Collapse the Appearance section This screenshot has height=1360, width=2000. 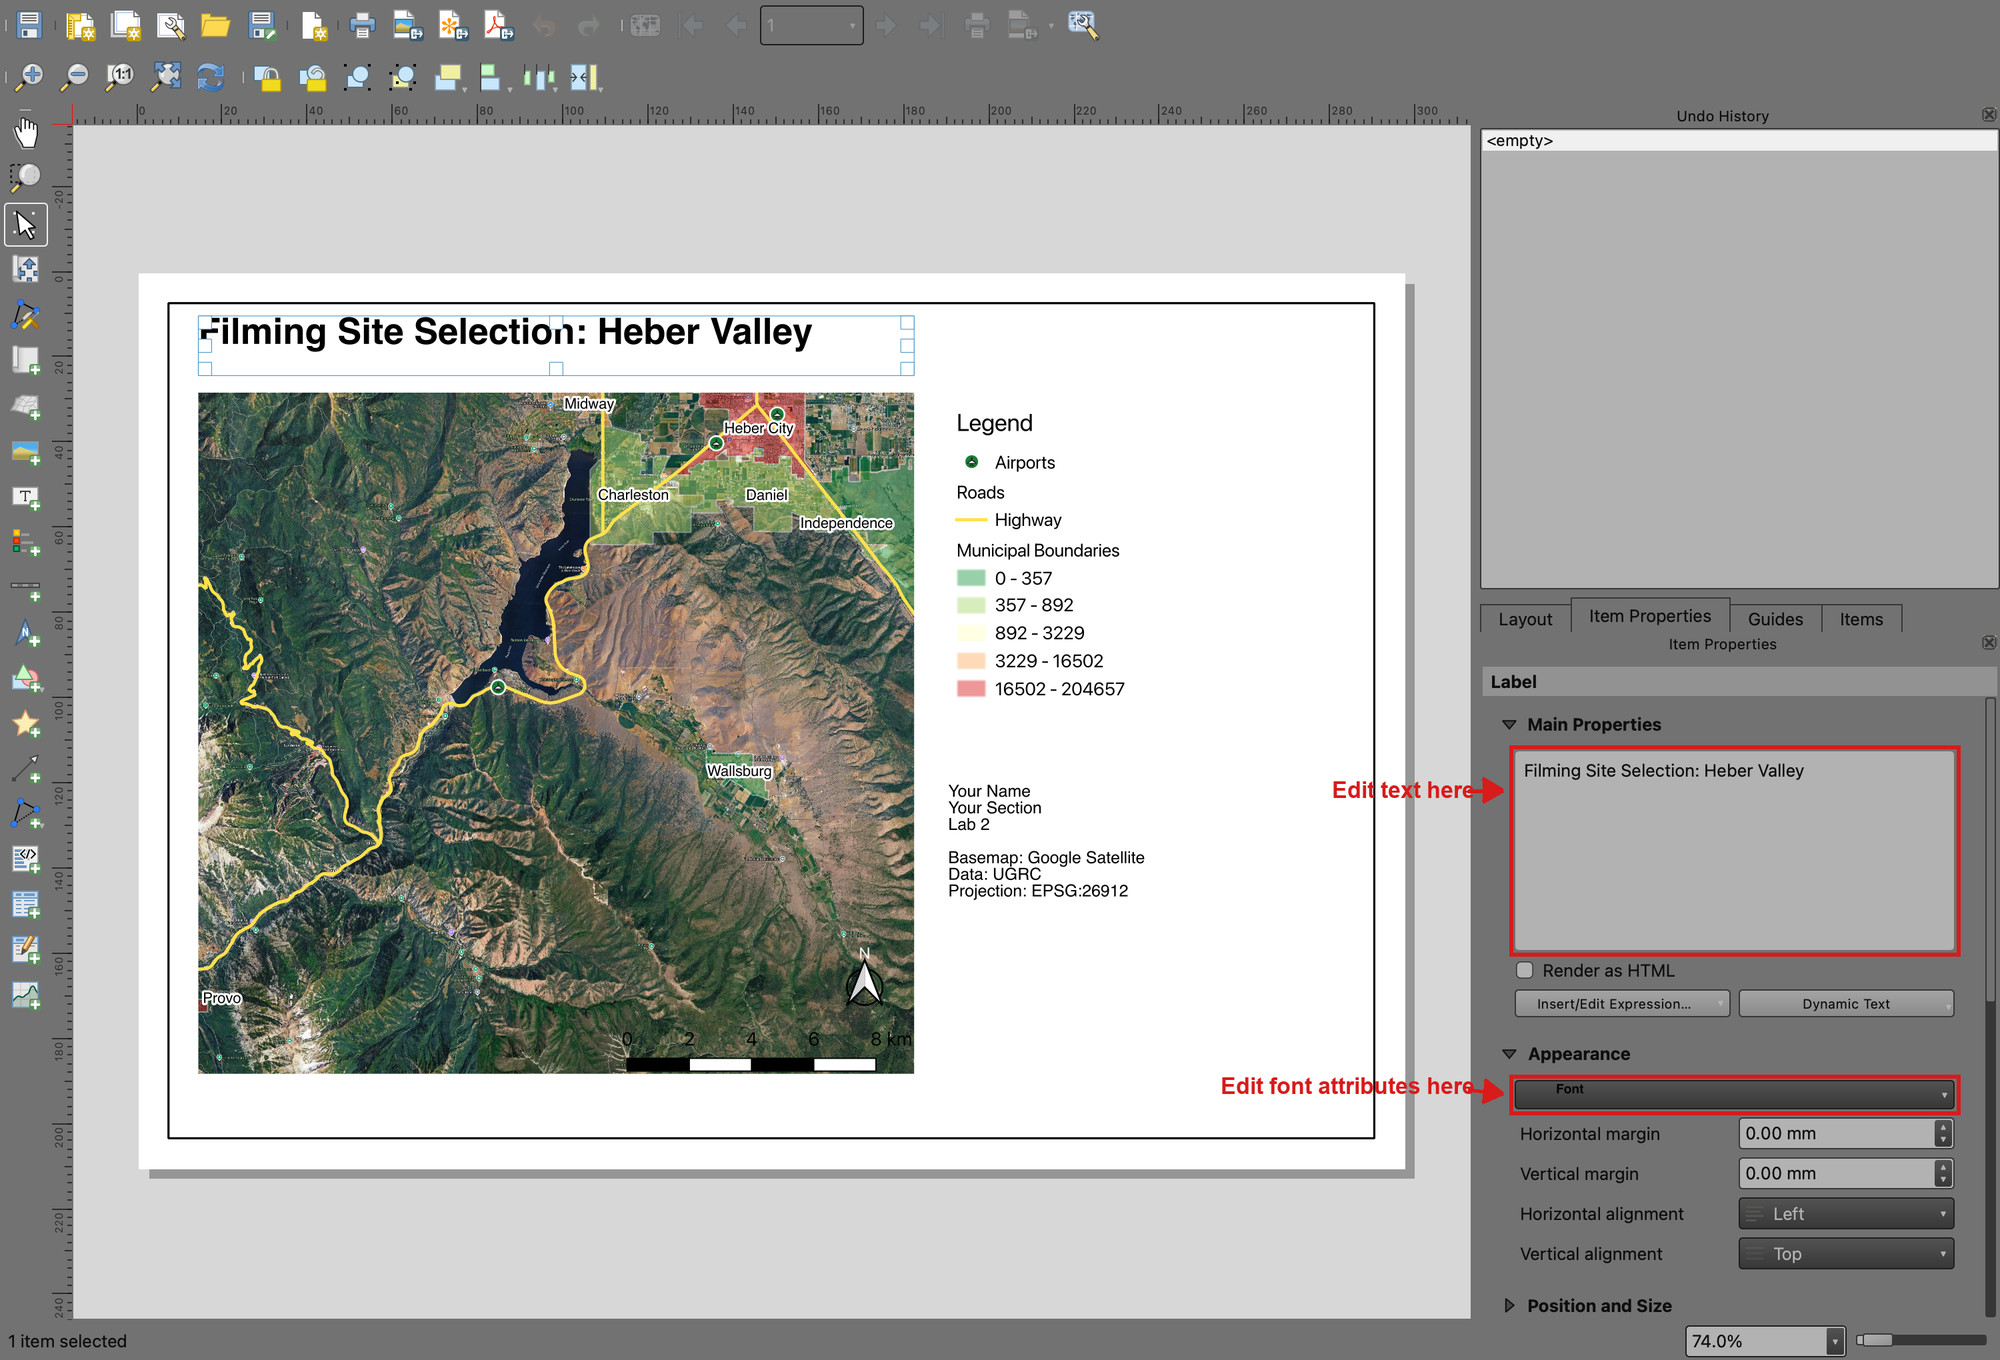[1510, 1054]
